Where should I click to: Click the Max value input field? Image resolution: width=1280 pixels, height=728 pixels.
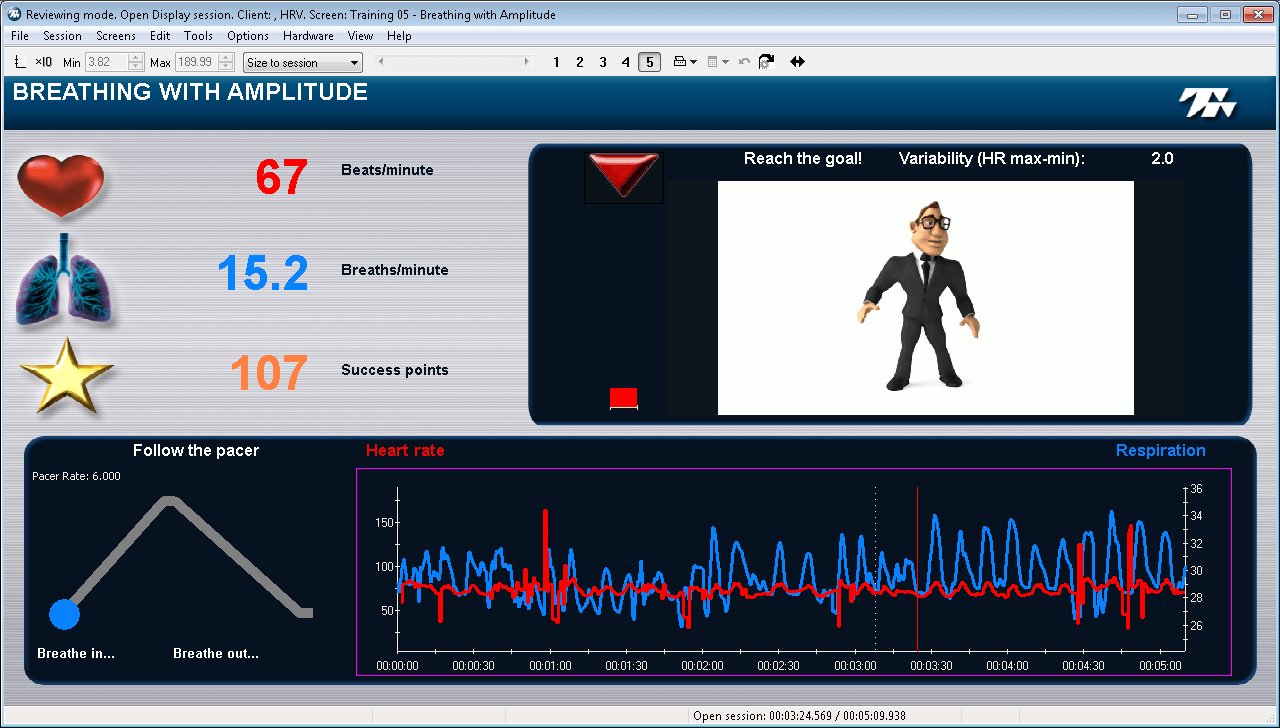click(x=196, y=62)
